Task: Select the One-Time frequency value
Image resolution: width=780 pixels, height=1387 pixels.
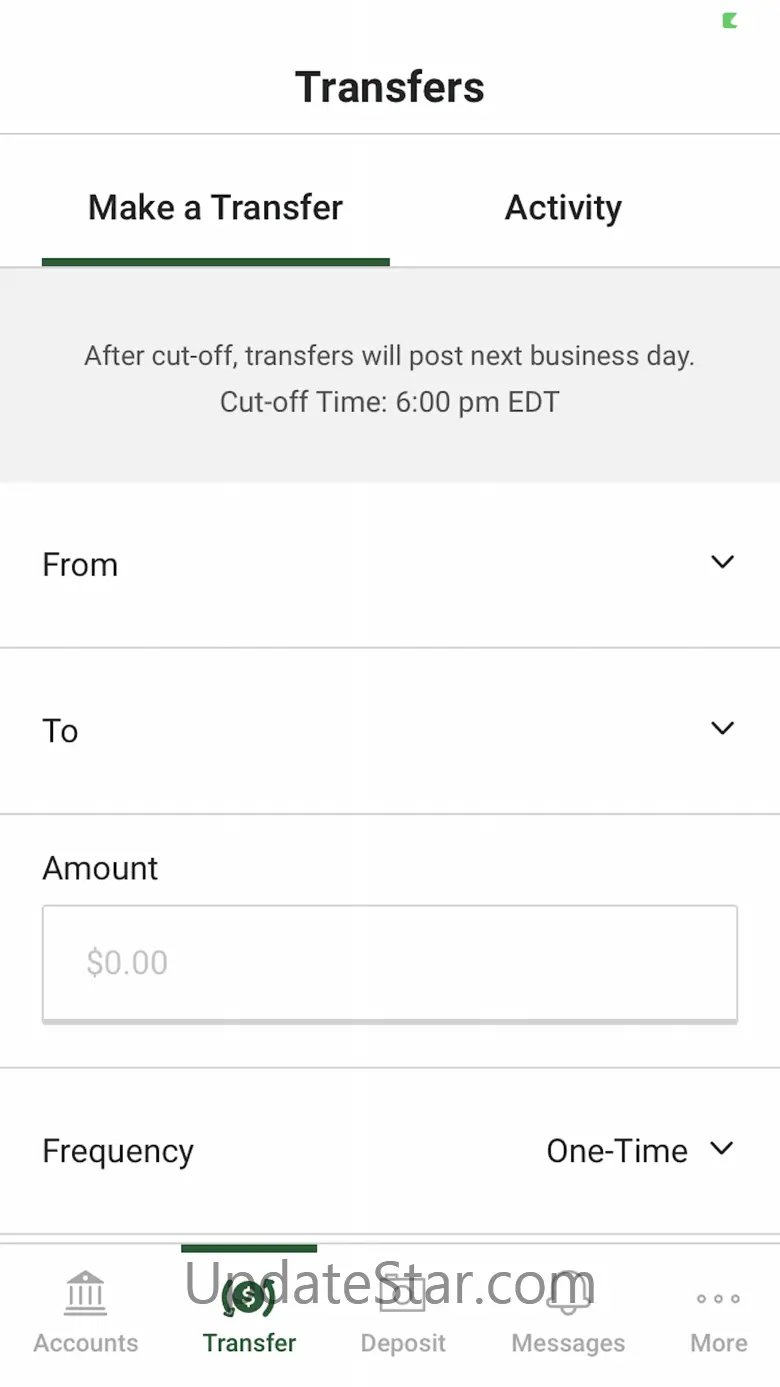Action: point(617,1151)
